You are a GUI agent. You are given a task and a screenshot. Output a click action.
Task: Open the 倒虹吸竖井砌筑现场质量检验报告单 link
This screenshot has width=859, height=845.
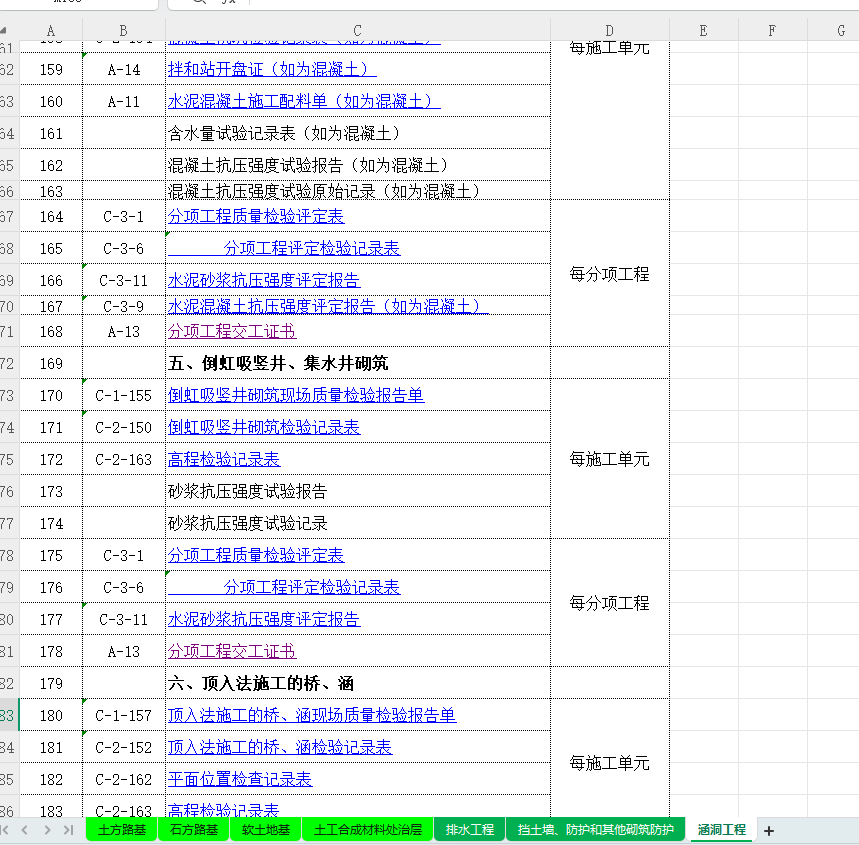295,395
